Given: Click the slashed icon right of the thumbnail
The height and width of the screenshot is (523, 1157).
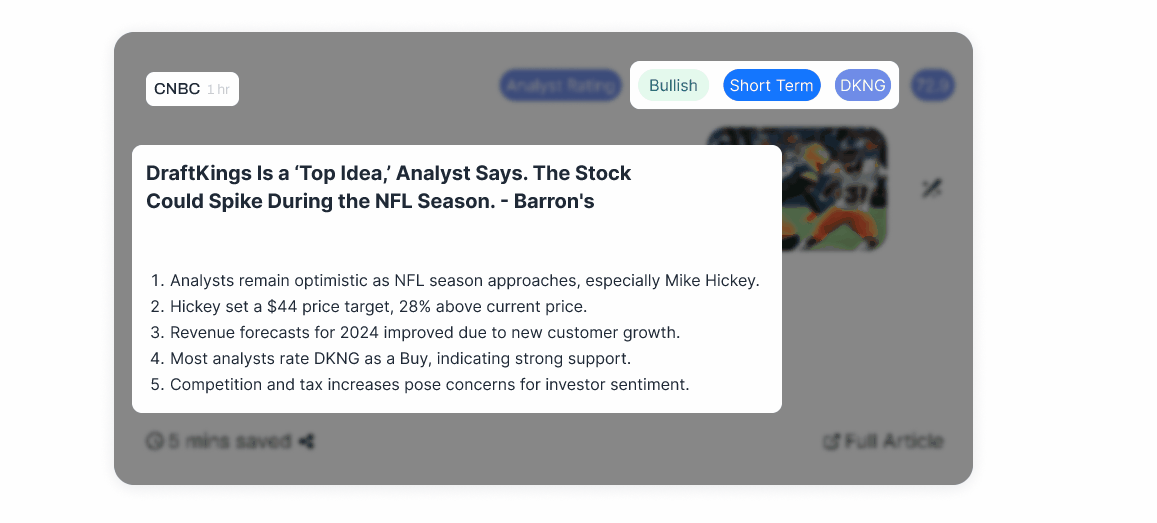Looking at the screenshot, I should [932, 189].
